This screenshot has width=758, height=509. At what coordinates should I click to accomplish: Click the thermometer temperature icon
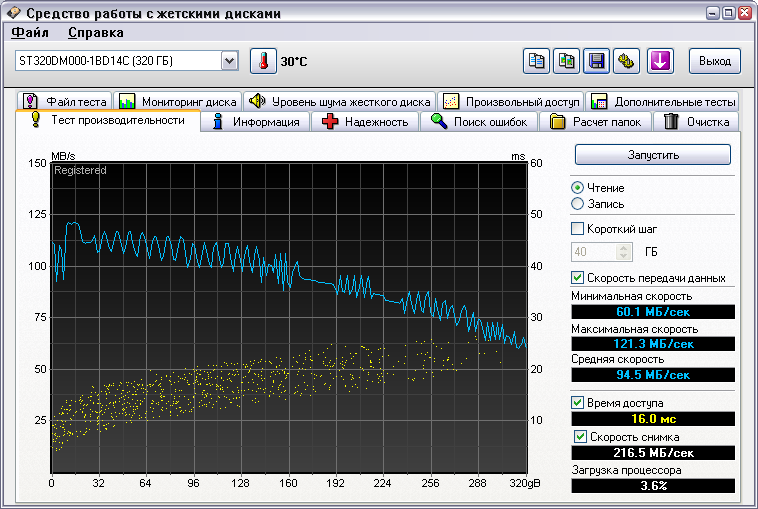tap(262, 61)
